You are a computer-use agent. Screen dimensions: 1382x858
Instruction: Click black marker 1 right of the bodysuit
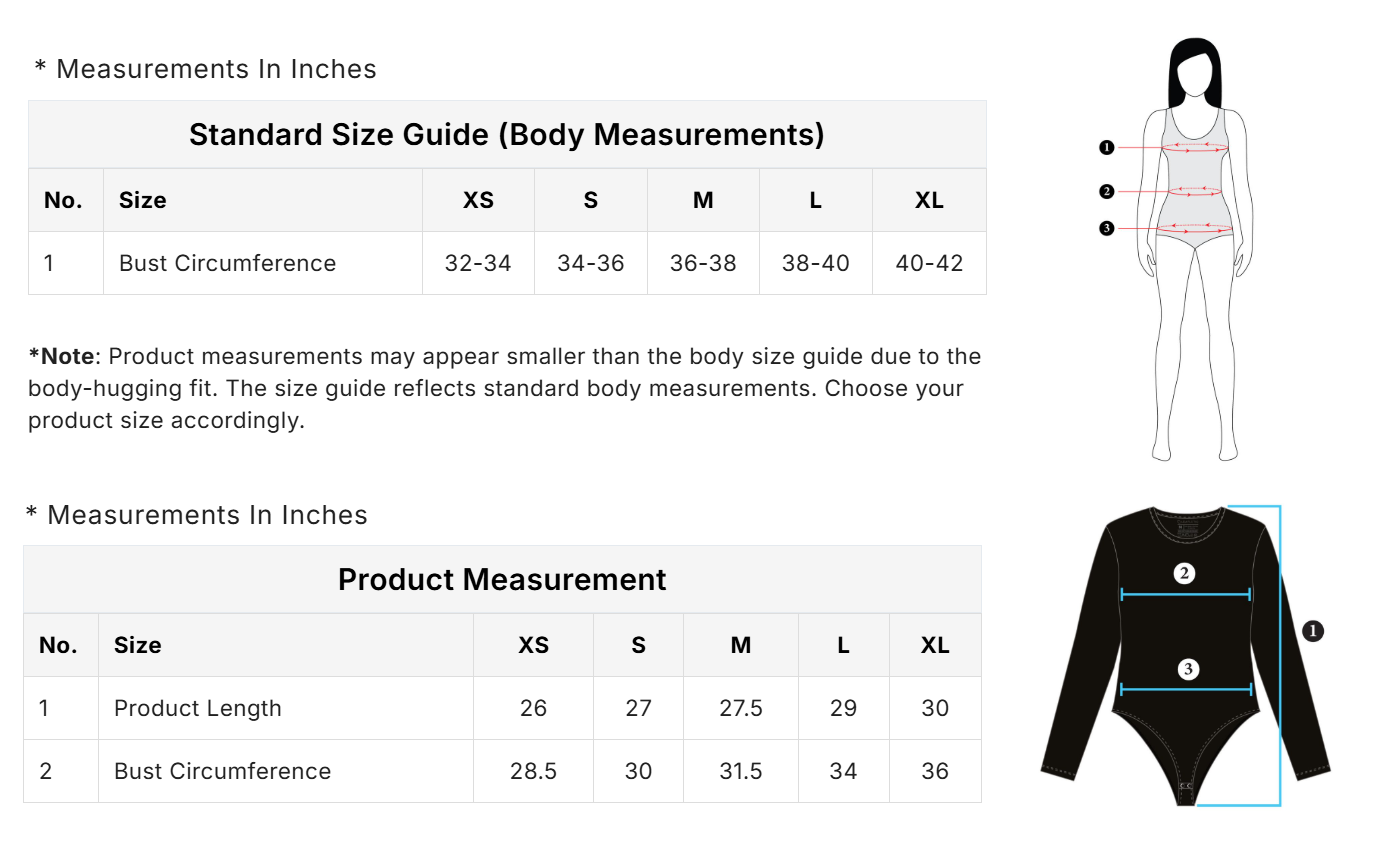1314,630
